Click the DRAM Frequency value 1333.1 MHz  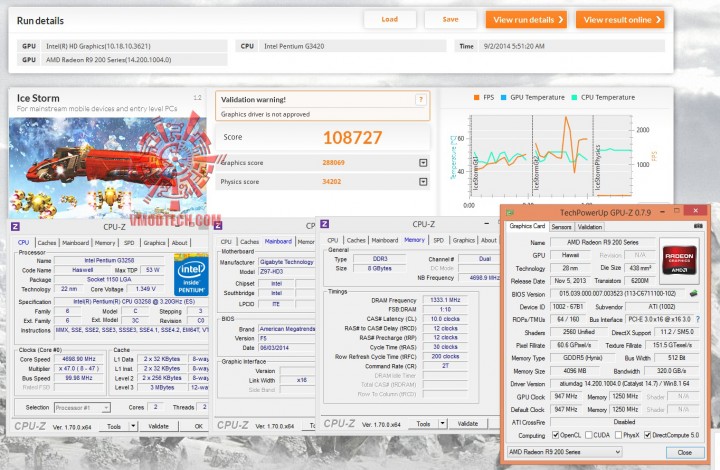445,300
